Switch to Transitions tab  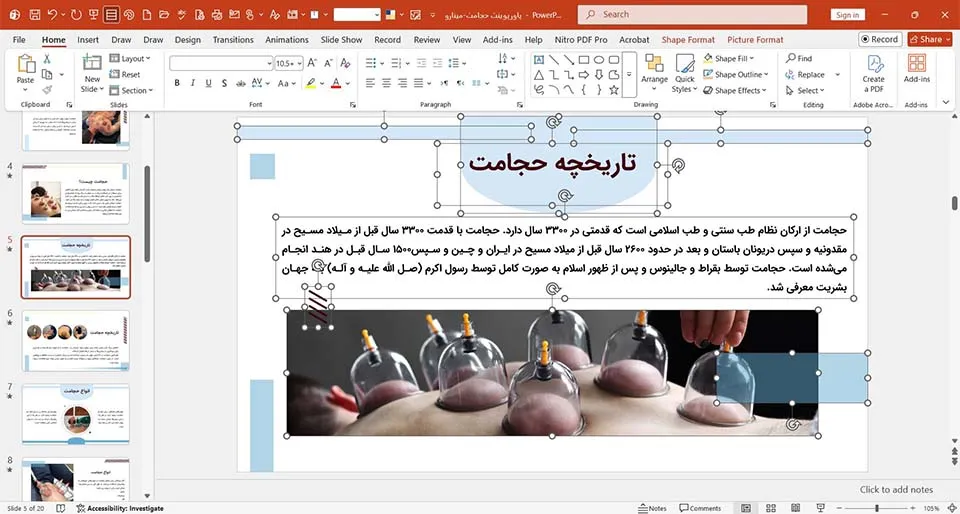click(233, 40)
